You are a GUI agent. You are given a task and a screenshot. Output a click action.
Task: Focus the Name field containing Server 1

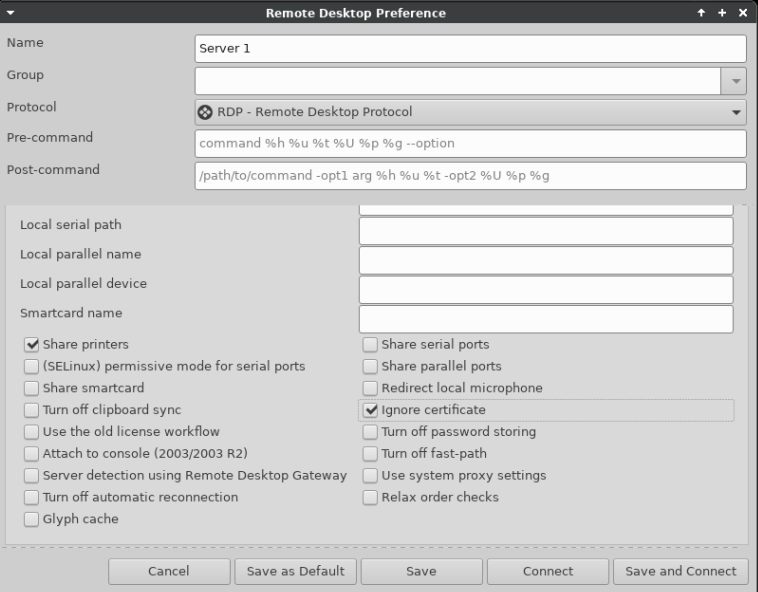click(470, 49)
